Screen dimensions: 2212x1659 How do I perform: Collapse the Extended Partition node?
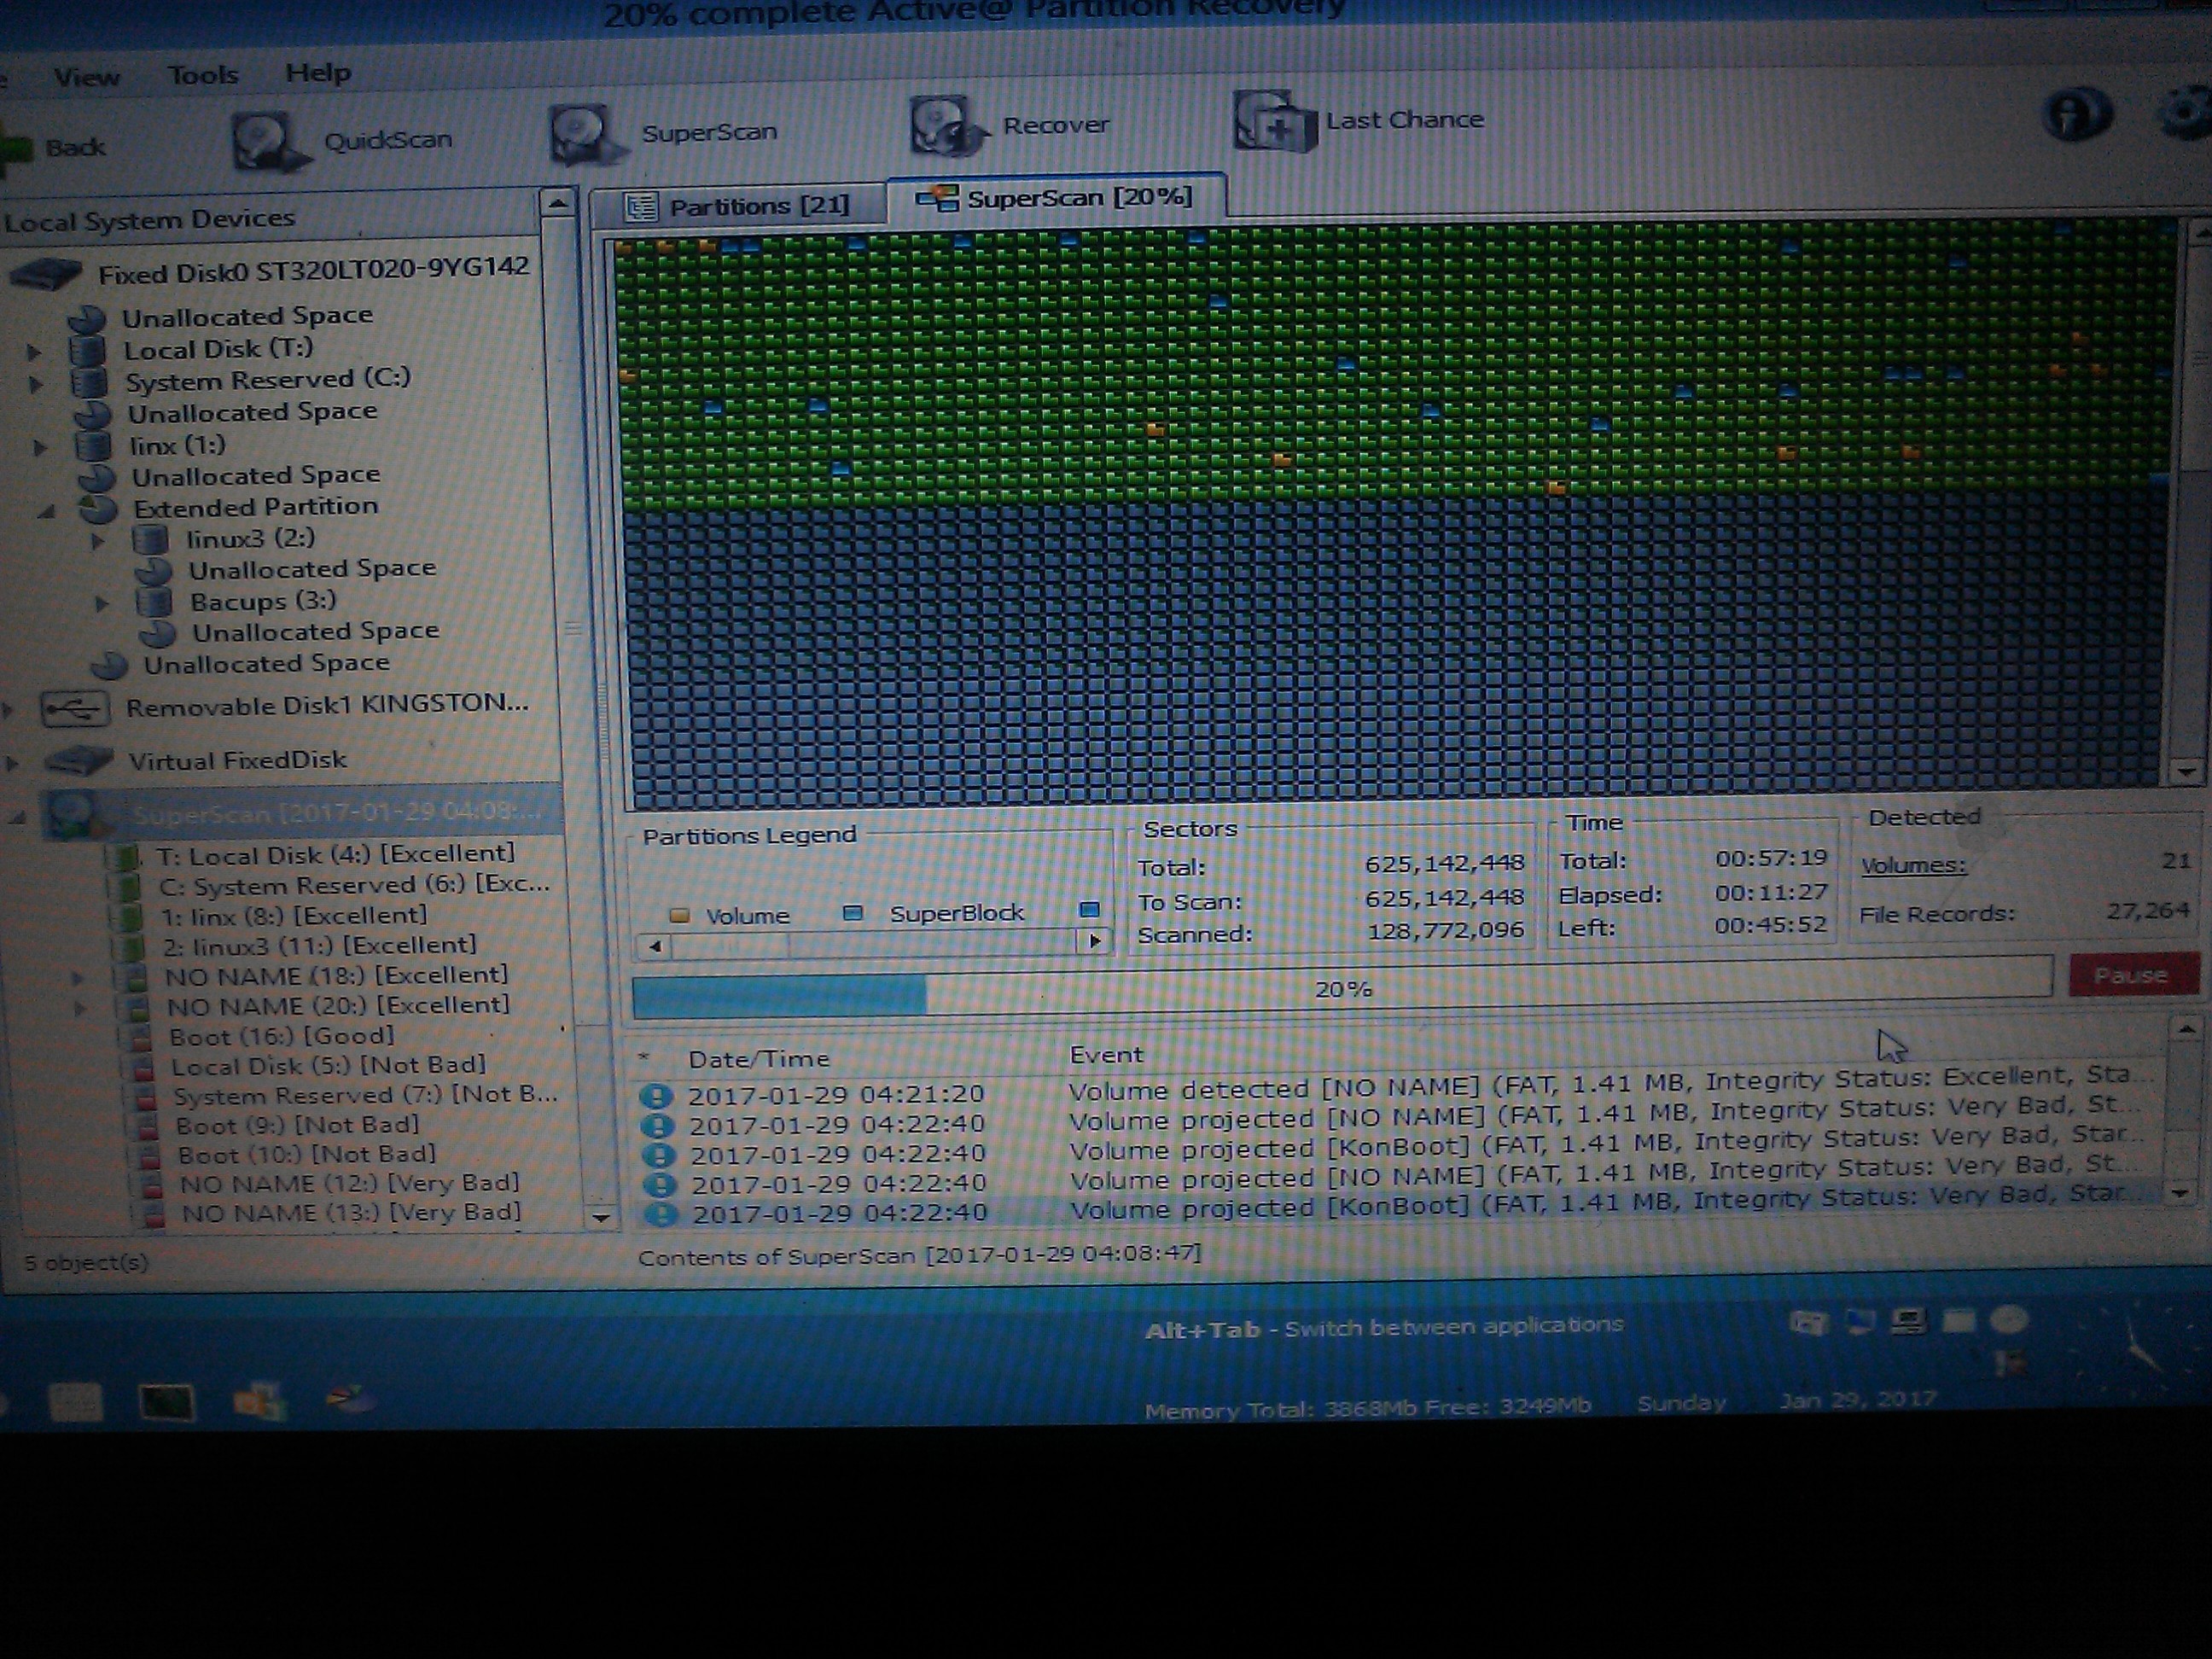(46, 511)
